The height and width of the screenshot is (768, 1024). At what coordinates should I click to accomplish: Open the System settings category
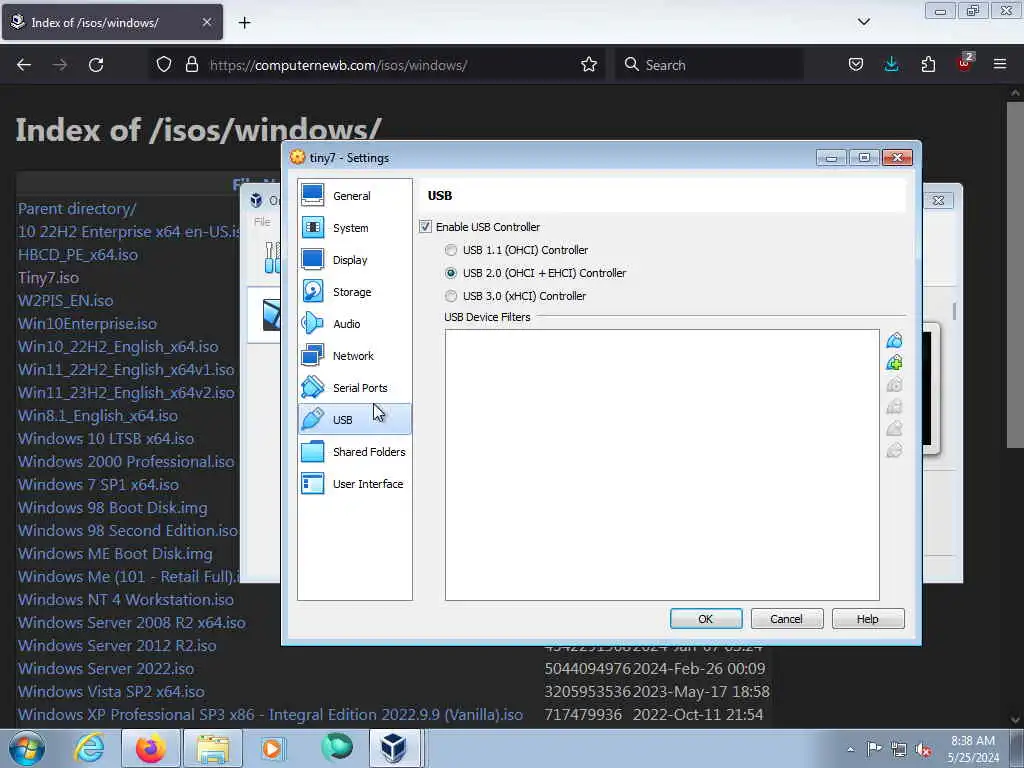pyautogui.click(x=355, y=228)
